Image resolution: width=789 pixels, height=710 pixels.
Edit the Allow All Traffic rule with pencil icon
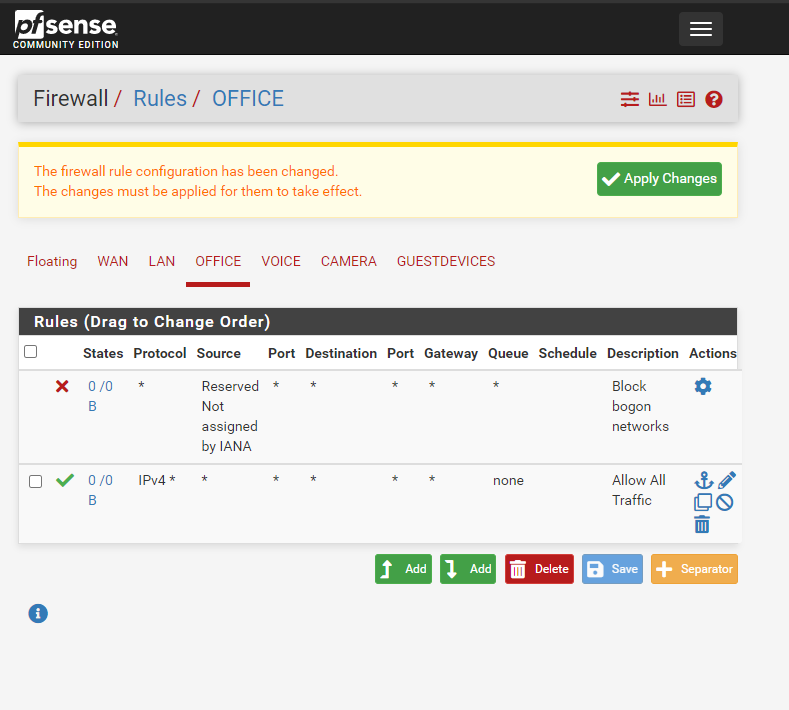pyautogui.click(x=727, y=481)
